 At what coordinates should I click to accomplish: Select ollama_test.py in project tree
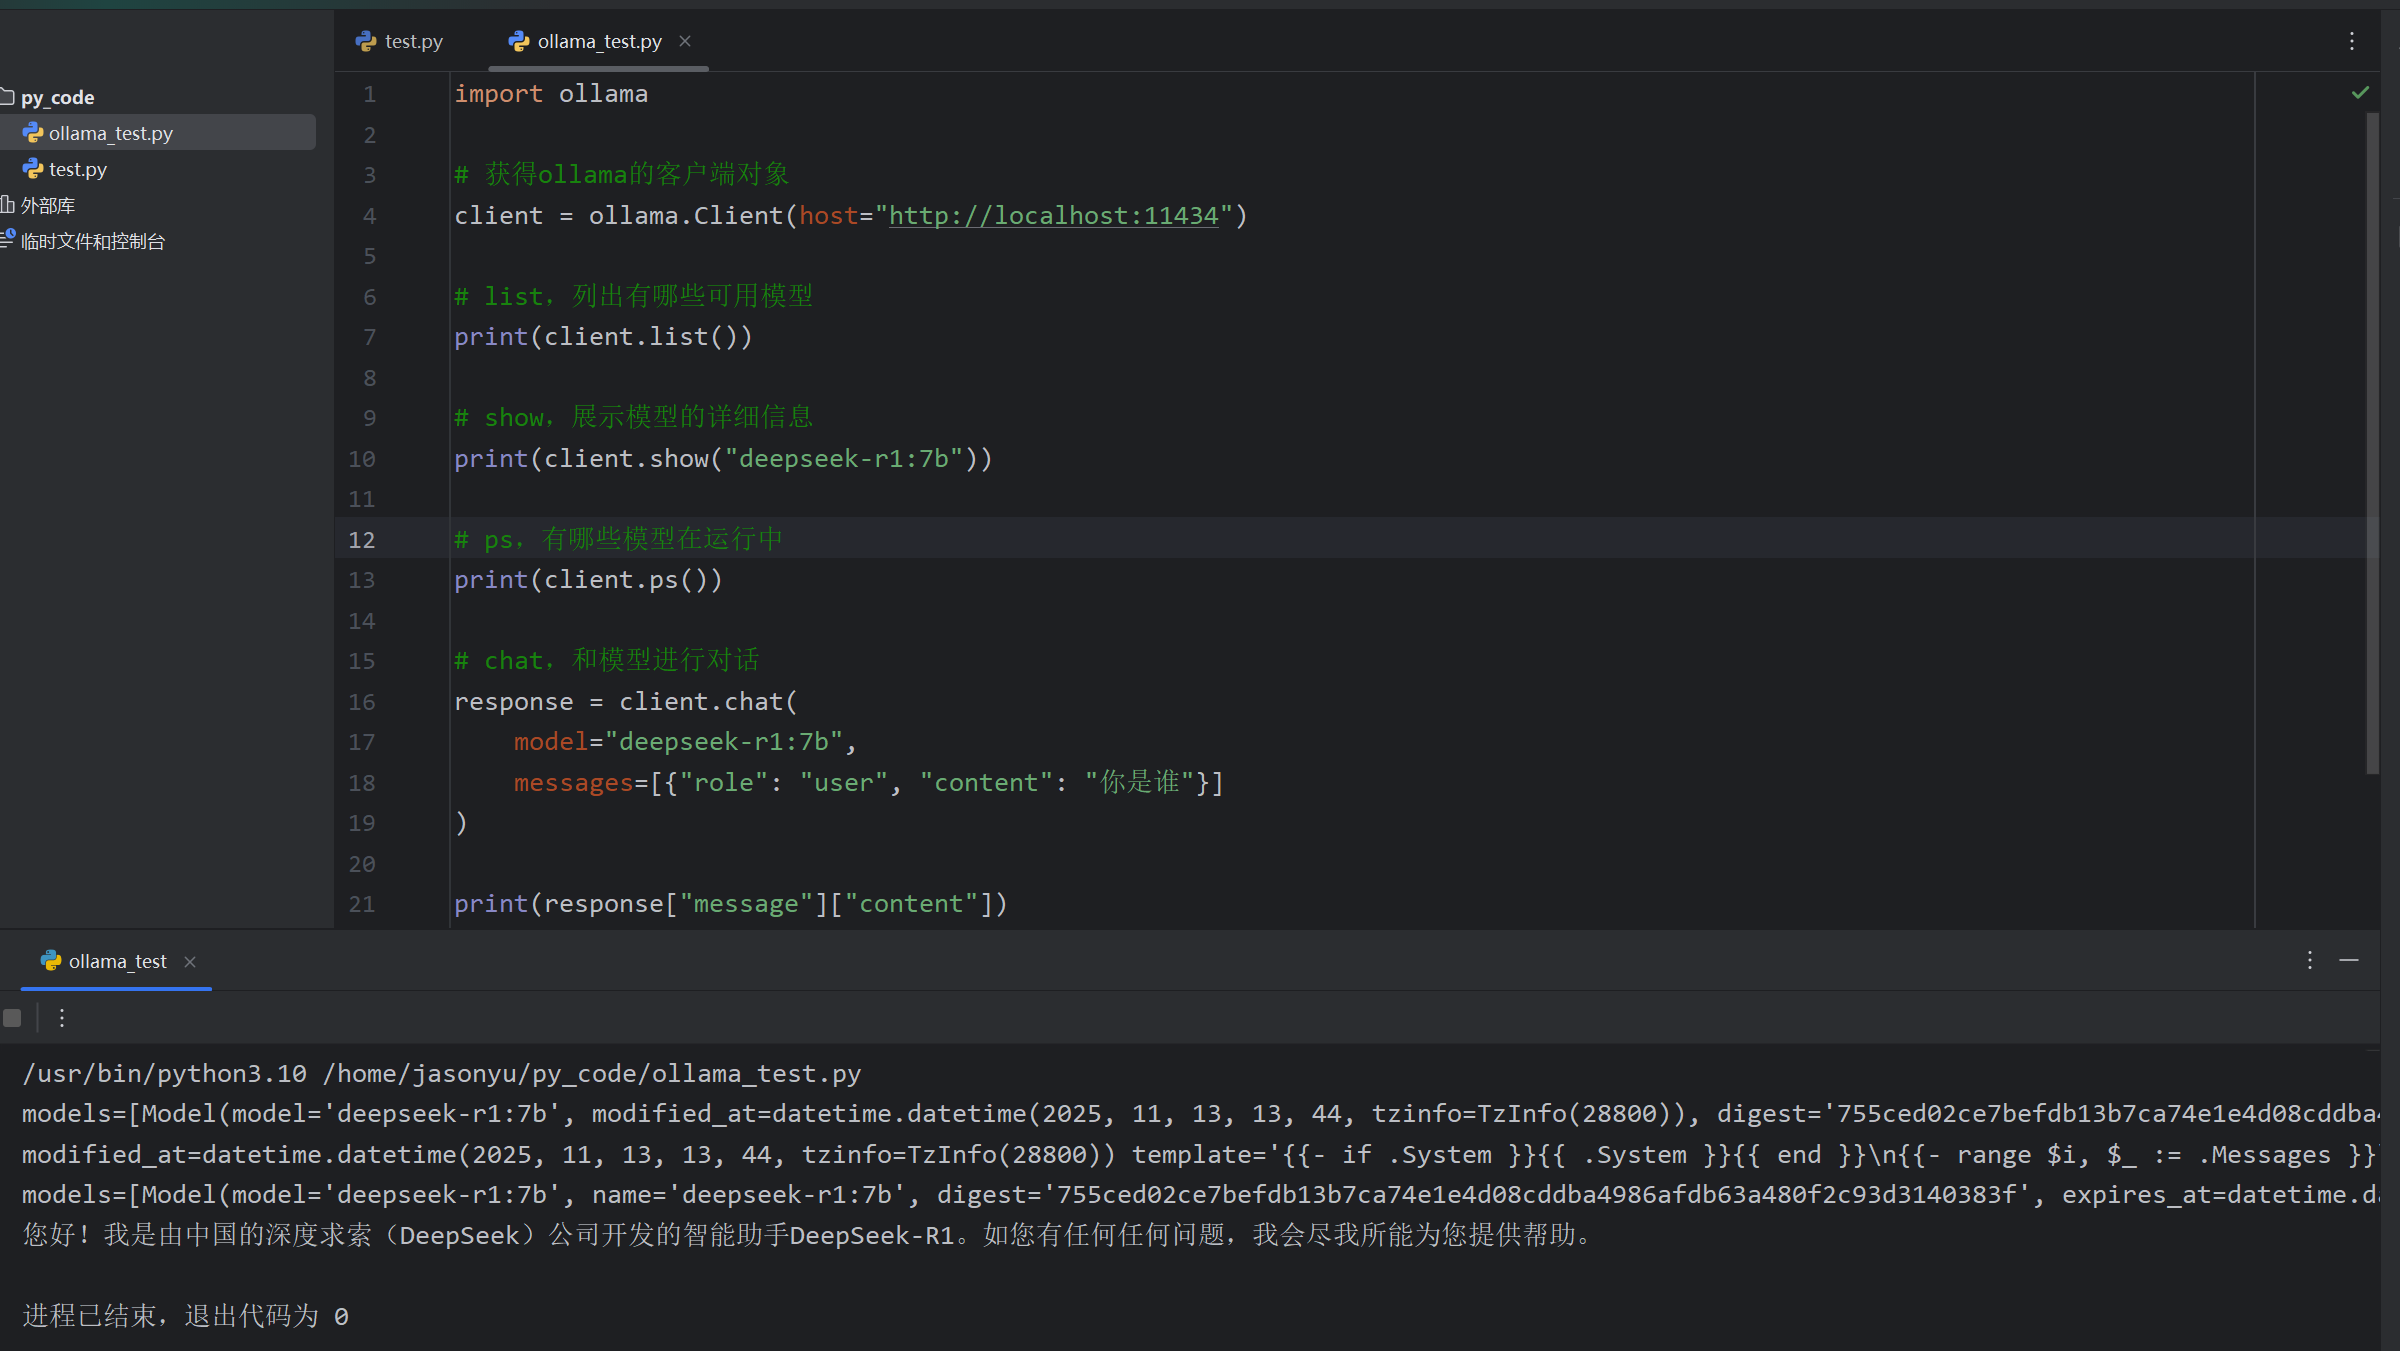pos(110,133)
